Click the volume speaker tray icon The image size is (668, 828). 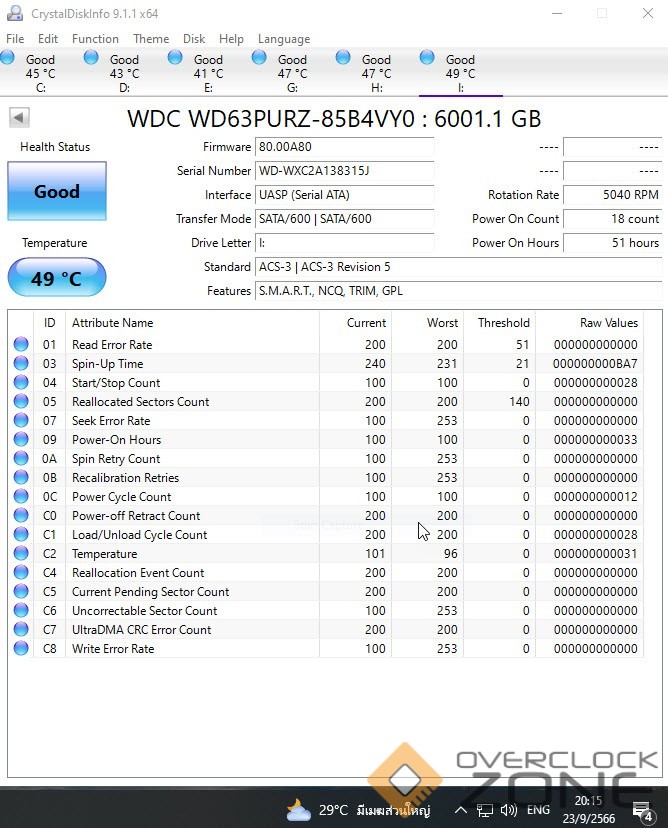[508, 810]
